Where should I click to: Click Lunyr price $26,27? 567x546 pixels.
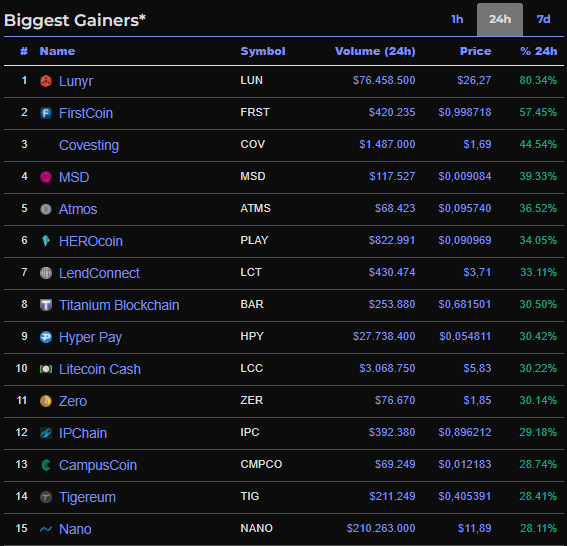point(474,80)
